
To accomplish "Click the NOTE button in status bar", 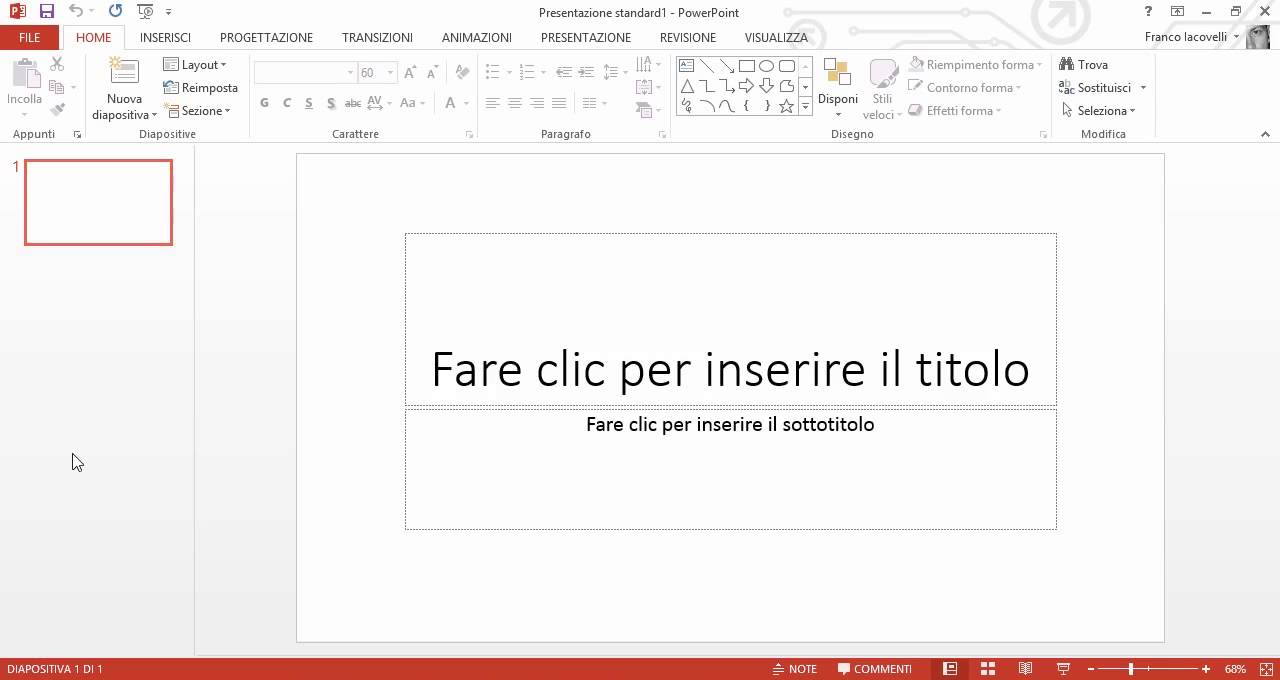I will 794,669.
